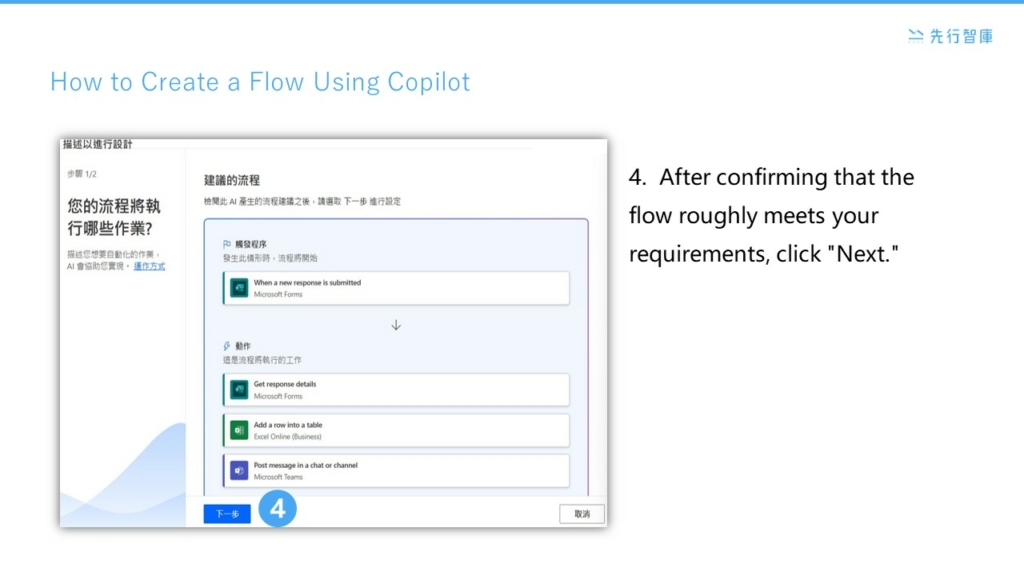This screenshot has width=1024, height=576.
Task: Click the Microsoft Forms icon on the trigger card
Action: pos(238,287)
